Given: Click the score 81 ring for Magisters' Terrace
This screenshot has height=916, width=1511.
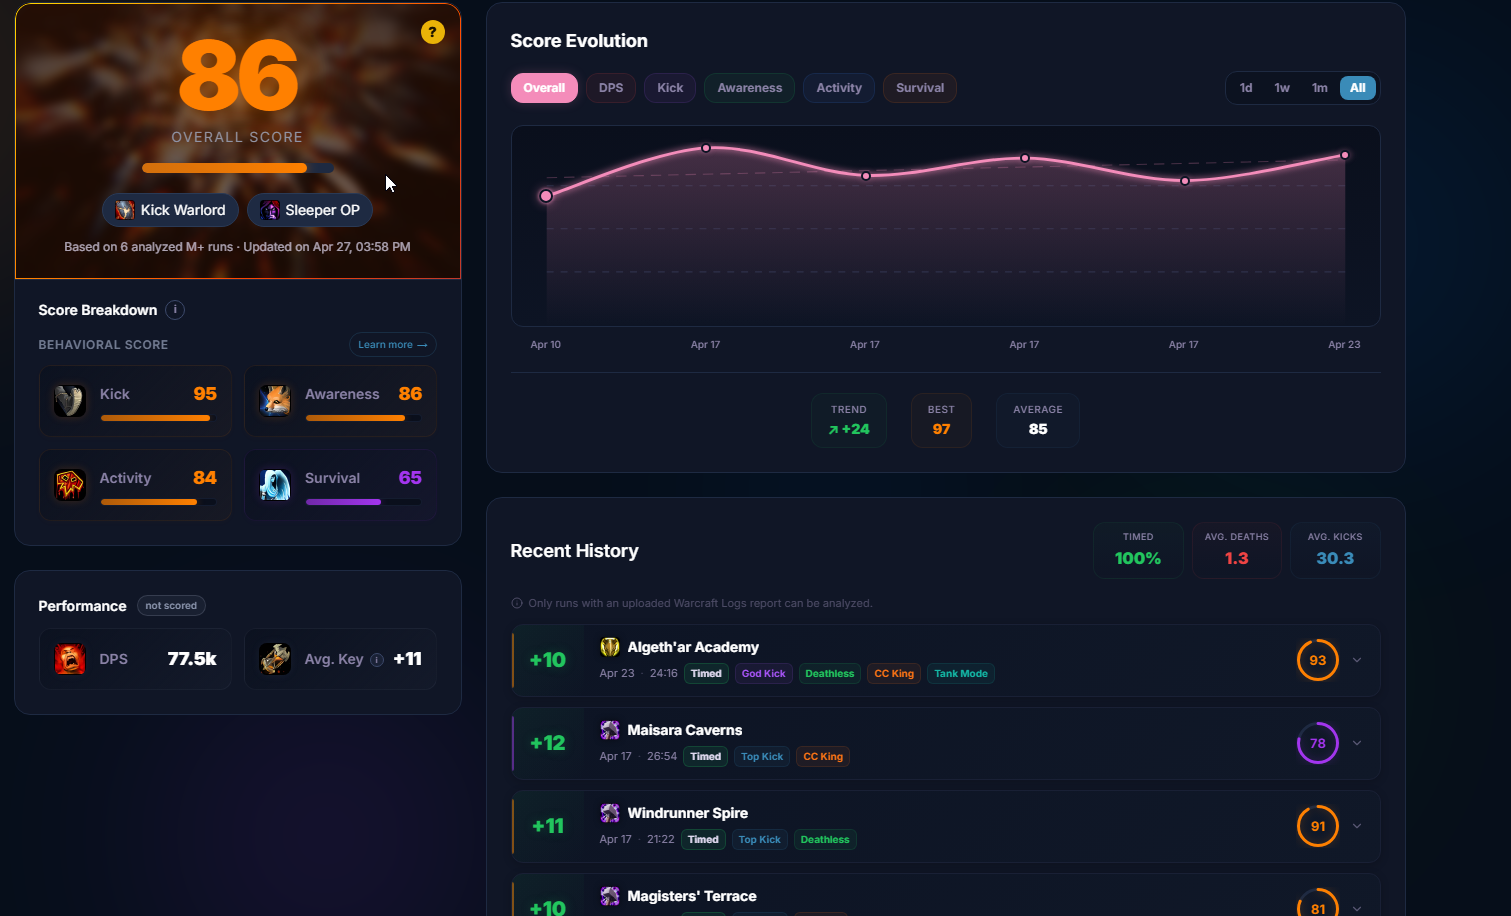Looking at the screenshot, I should 1318,902.
